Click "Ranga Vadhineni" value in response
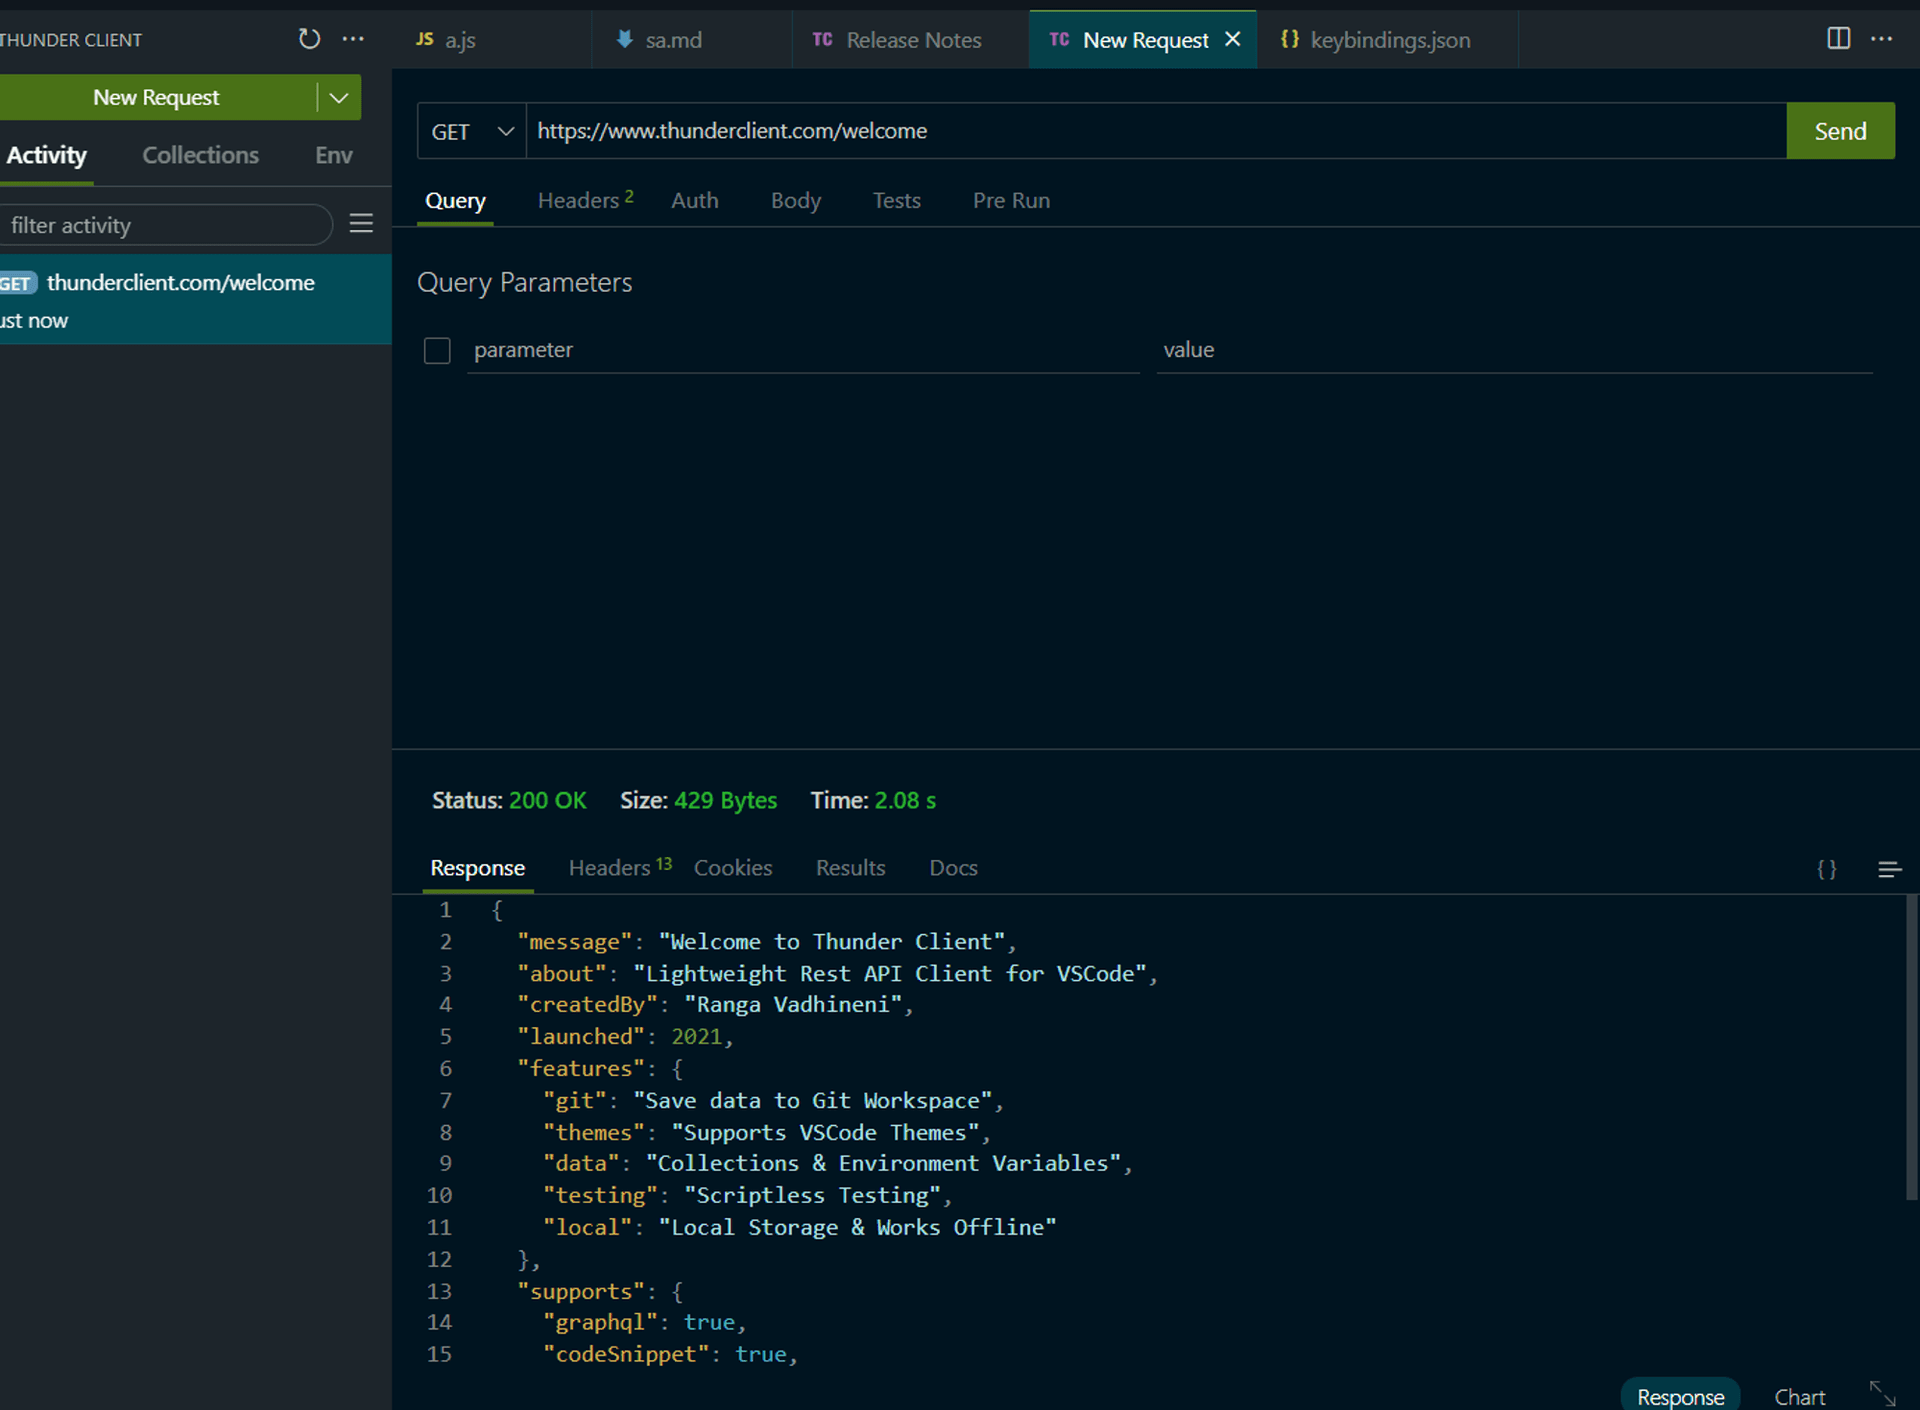The image size is (1920, 1410). click(x=793, y=1005)
